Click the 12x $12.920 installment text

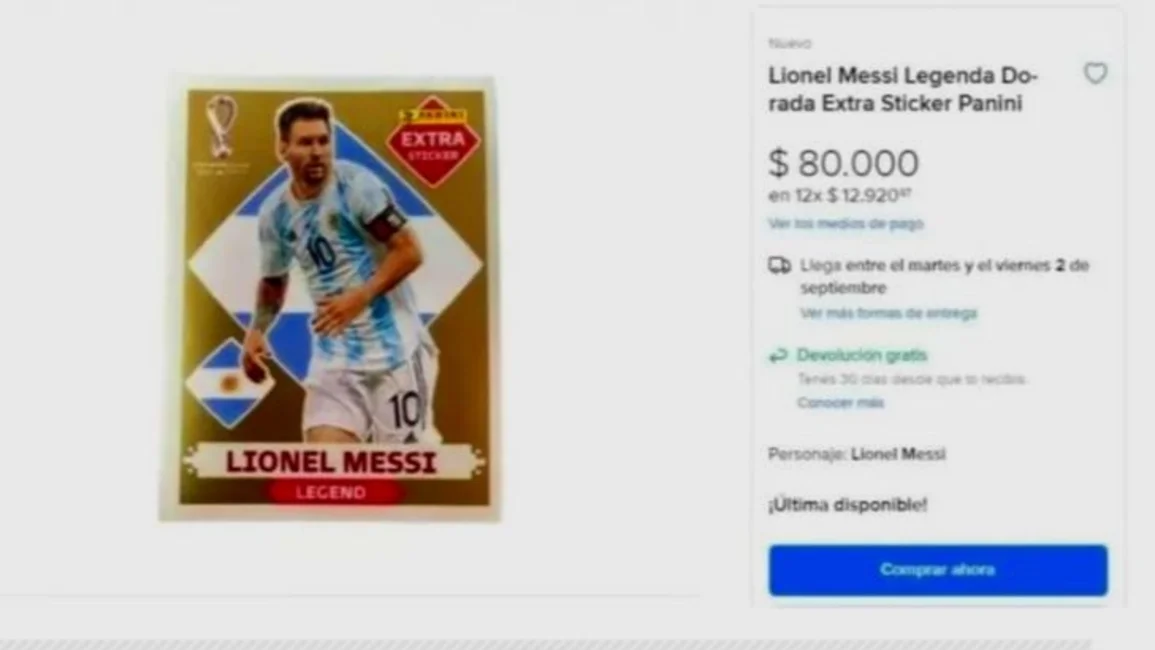tap(840, 196)
